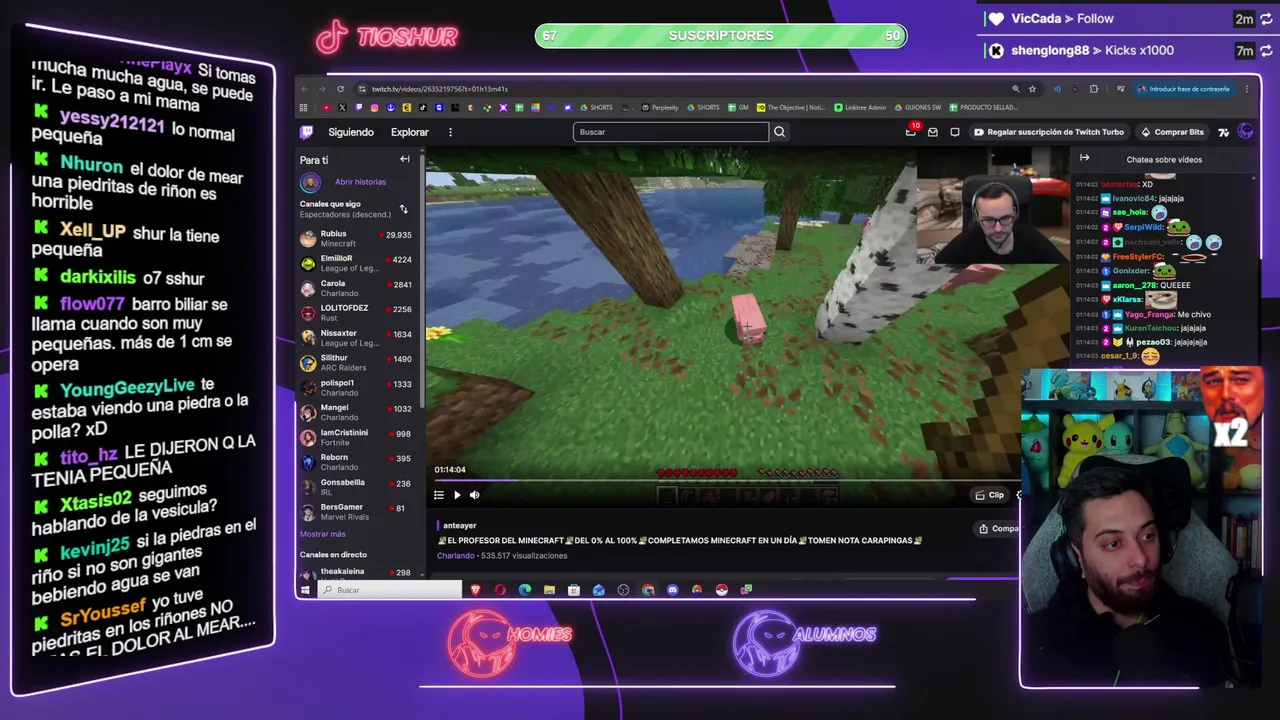Open the whispers speech bubble icon
1280x720 pixels.
point(955,132)
